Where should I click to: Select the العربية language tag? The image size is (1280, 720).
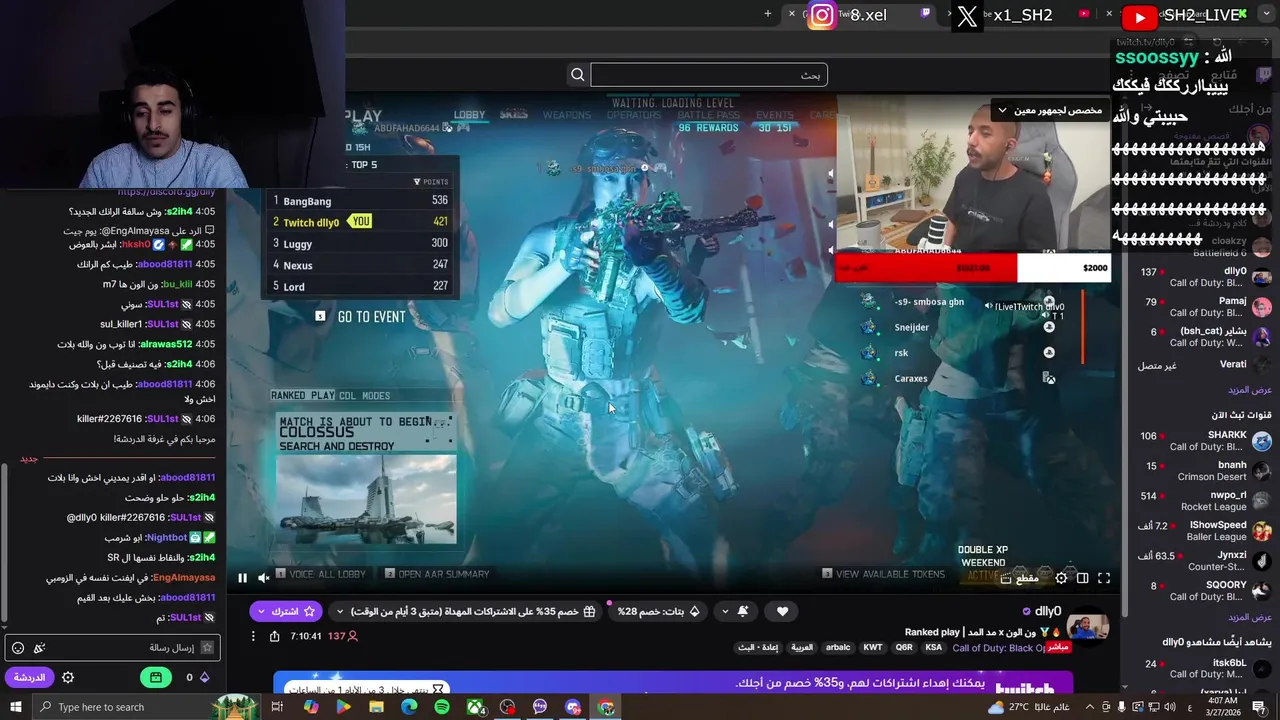click(802, 647)
